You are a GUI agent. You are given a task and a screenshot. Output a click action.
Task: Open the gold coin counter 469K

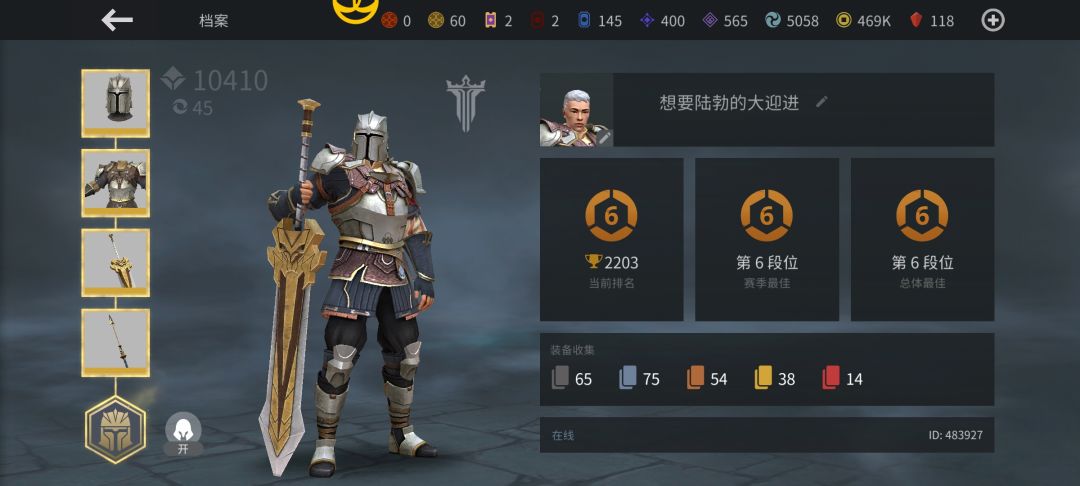click(x=863, y=21)
